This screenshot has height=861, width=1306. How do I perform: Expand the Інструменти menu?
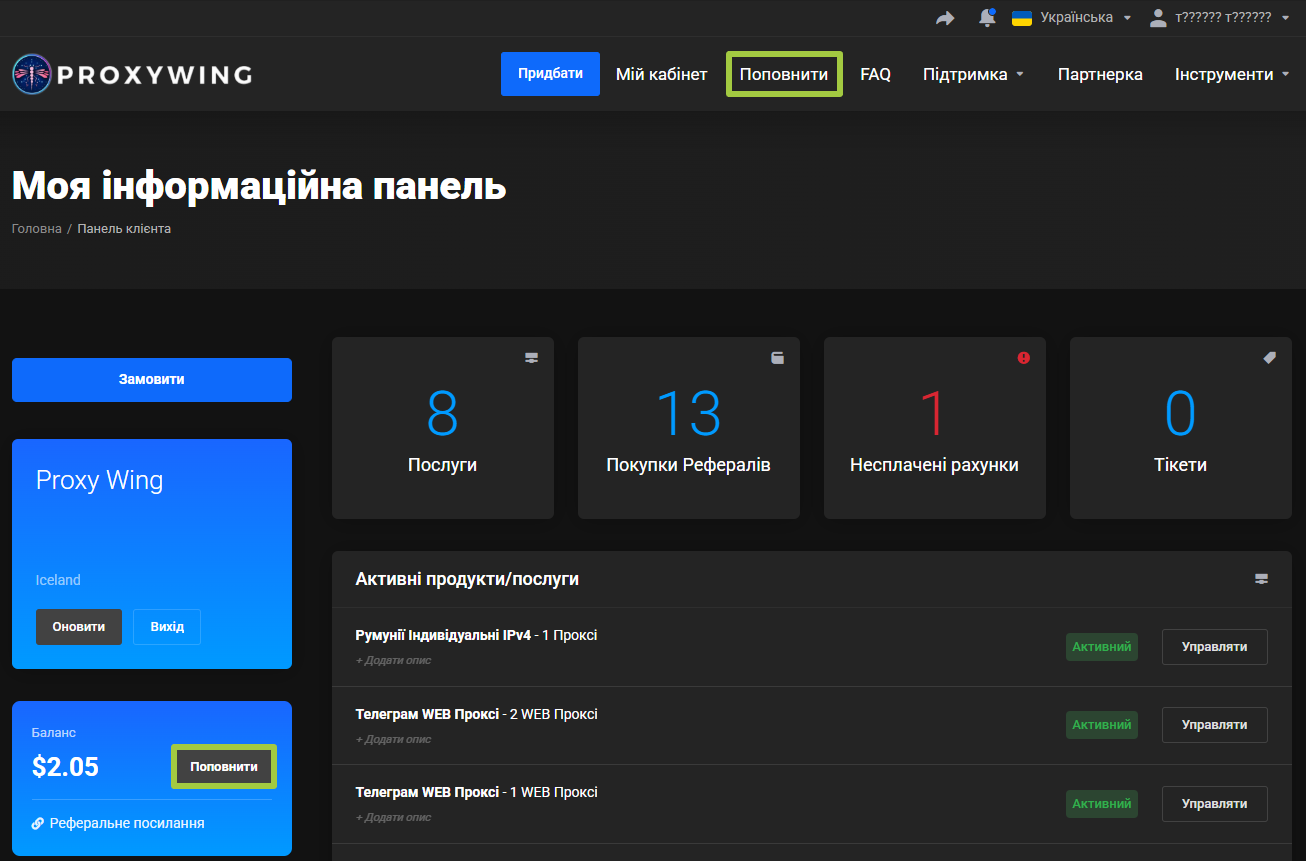[x=1232, y=74]
